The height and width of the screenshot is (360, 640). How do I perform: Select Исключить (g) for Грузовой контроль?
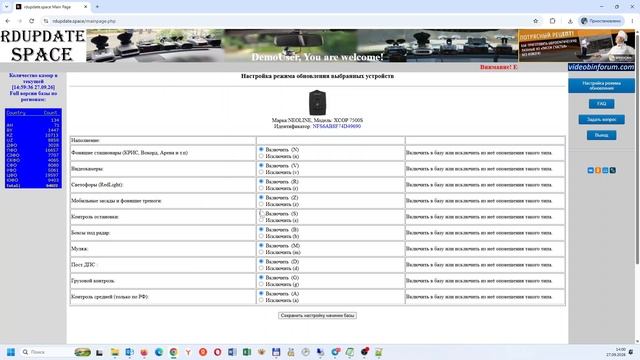point(261,284)
